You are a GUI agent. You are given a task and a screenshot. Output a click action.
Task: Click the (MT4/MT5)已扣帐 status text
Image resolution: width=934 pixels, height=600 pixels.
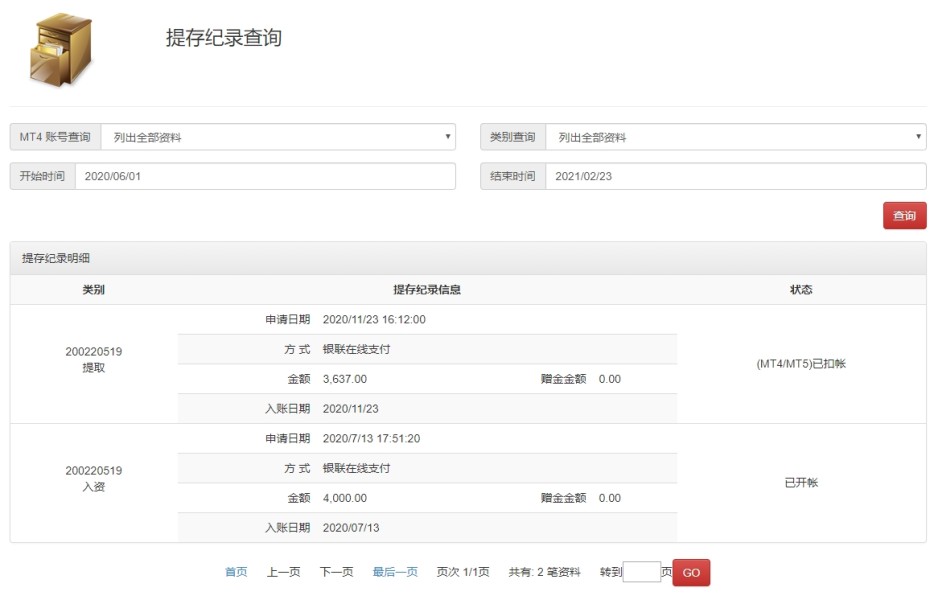[x=801, y=364]
